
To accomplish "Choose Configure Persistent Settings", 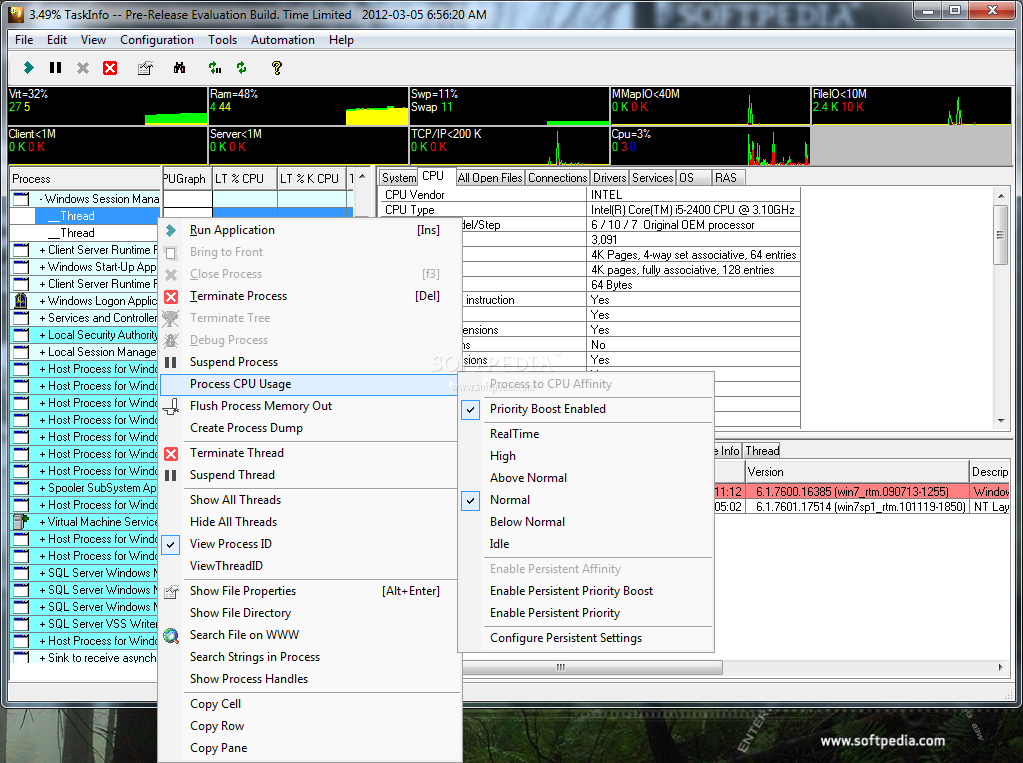I will (x=566, y=638).
